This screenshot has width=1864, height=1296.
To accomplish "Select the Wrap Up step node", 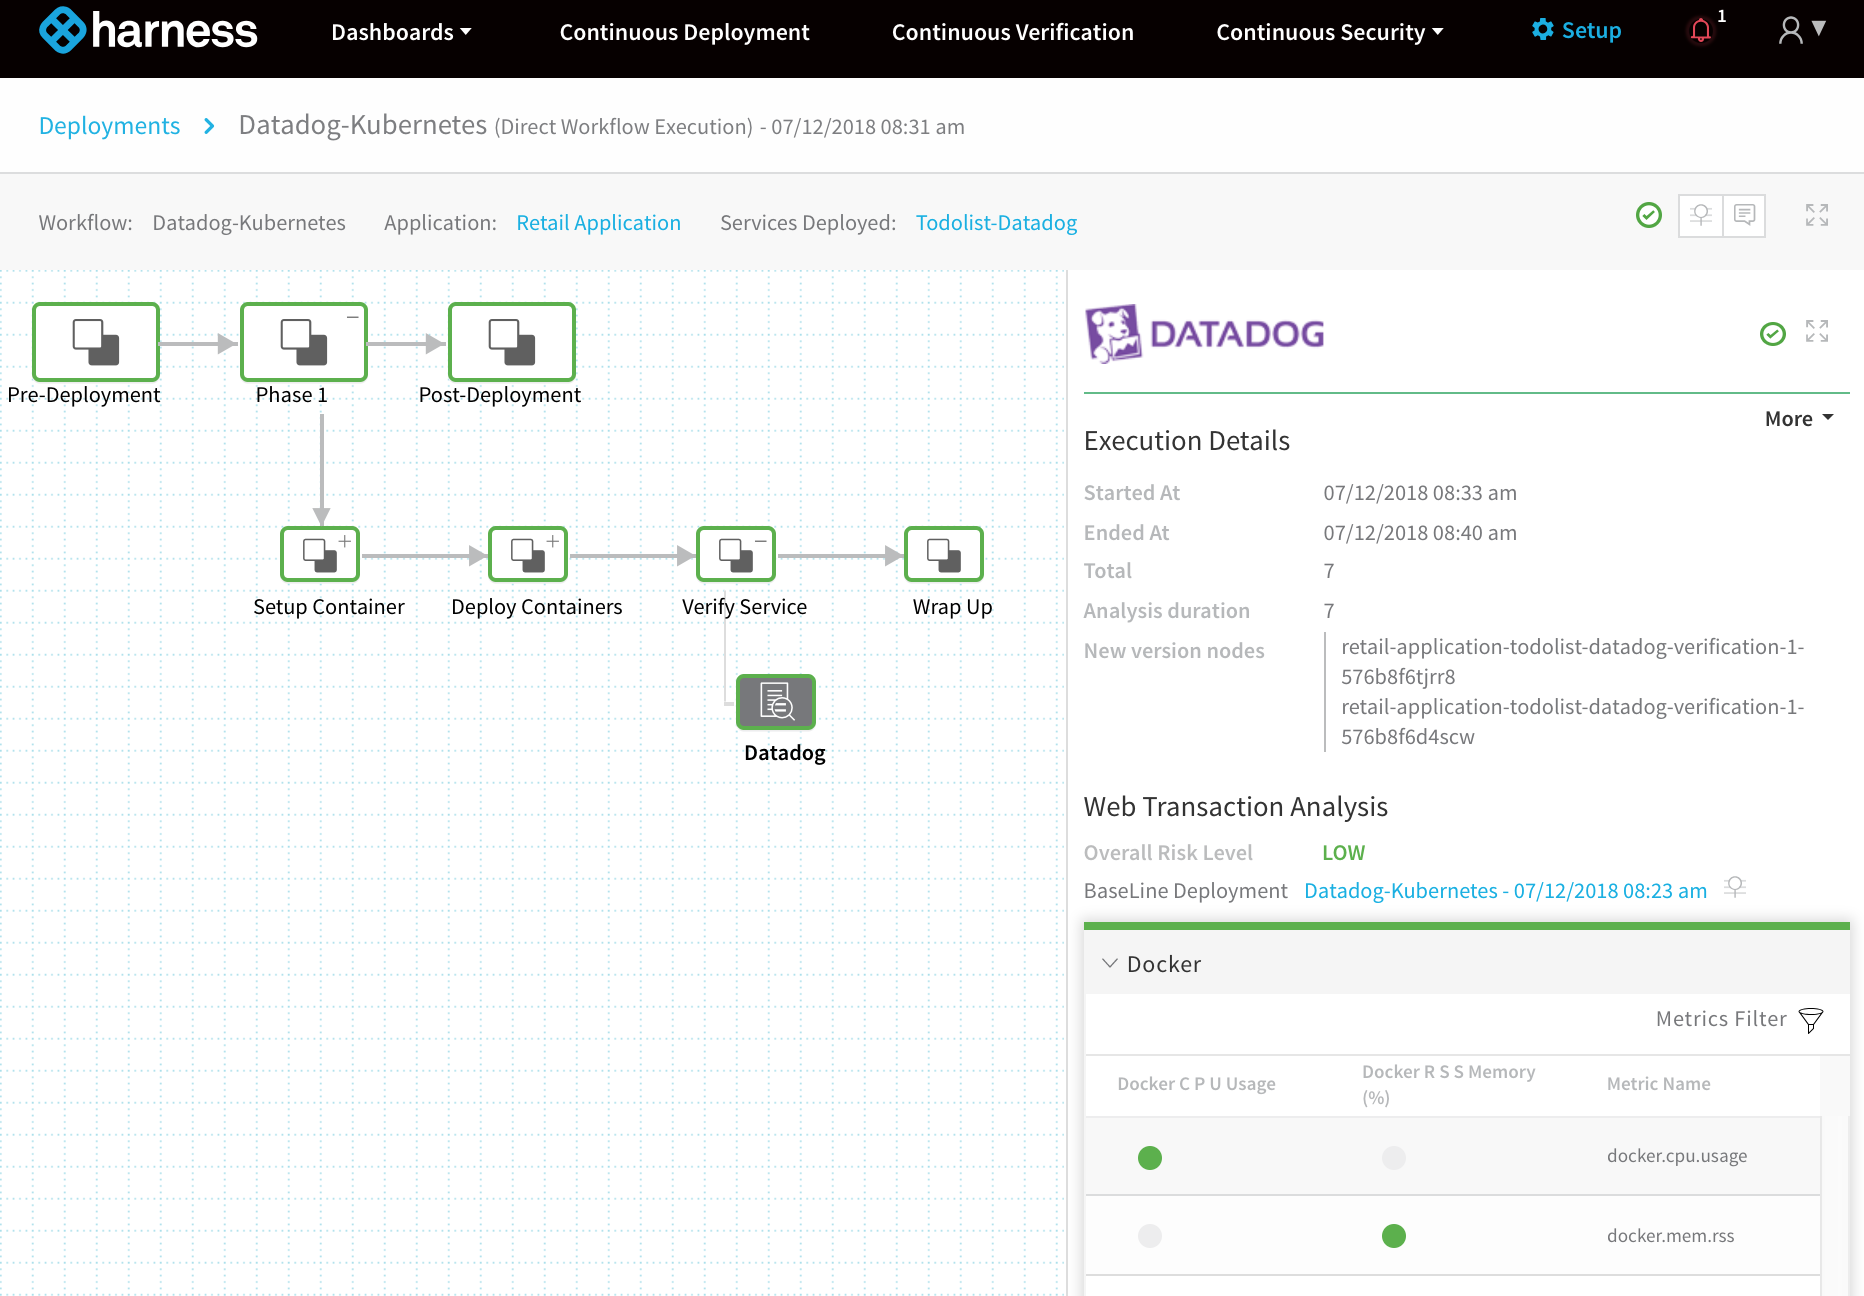I will pos(944,554).
